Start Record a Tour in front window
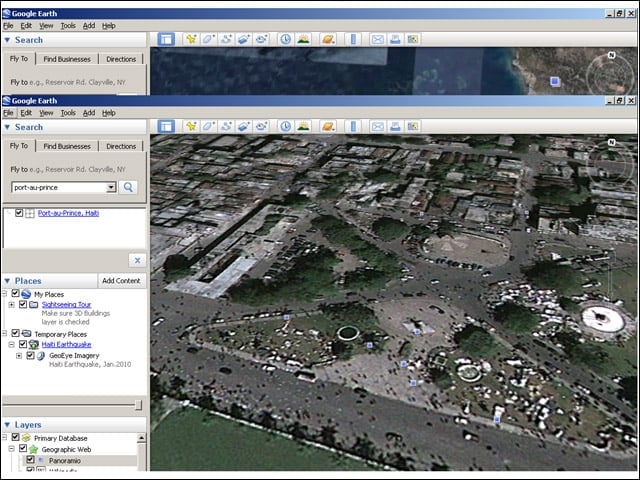This screenshot has width=640, height=480. [261, 127]
